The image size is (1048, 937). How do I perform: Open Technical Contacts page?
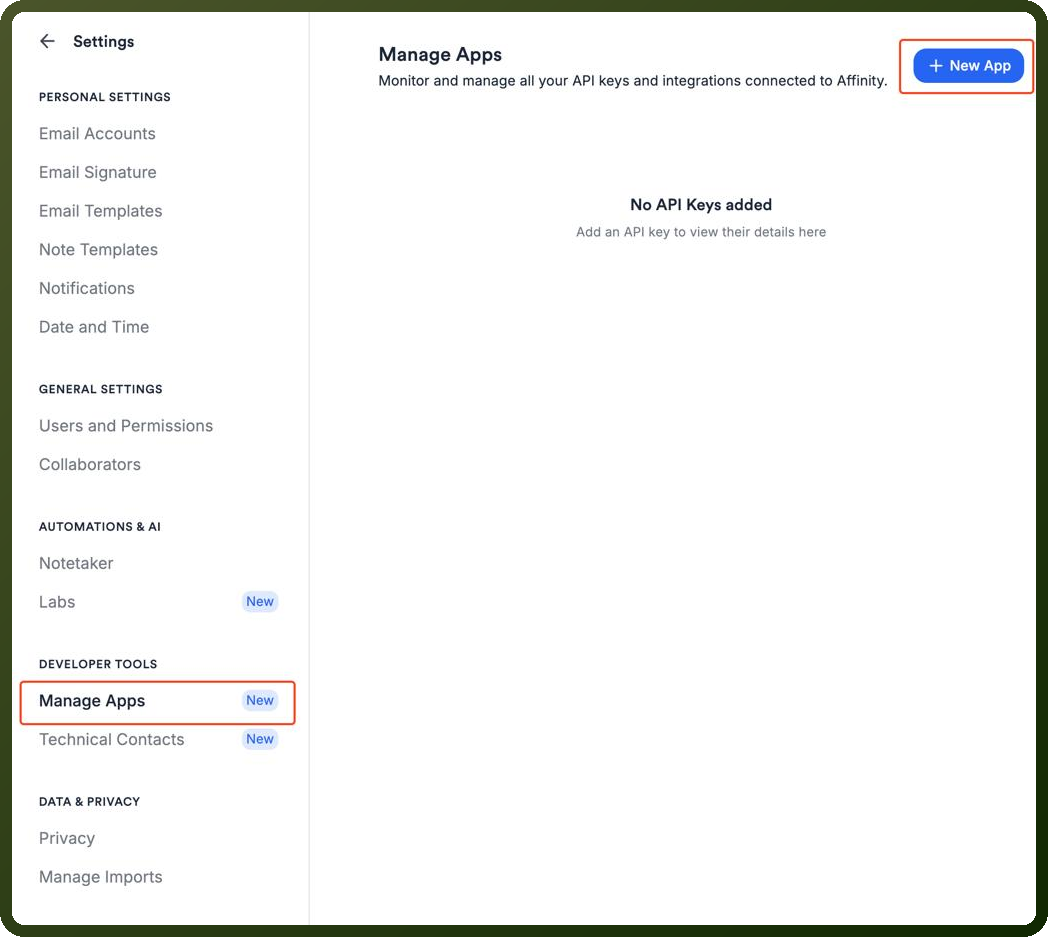[x=112, y=740]
